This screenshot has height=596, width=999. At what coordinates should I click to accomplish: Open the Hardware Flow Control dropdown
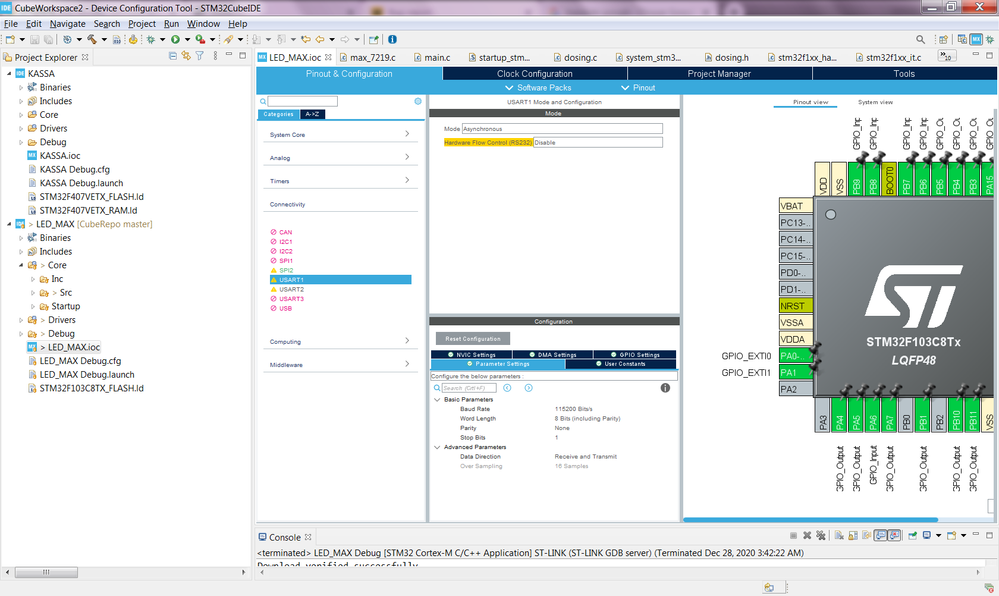[598, 143]
